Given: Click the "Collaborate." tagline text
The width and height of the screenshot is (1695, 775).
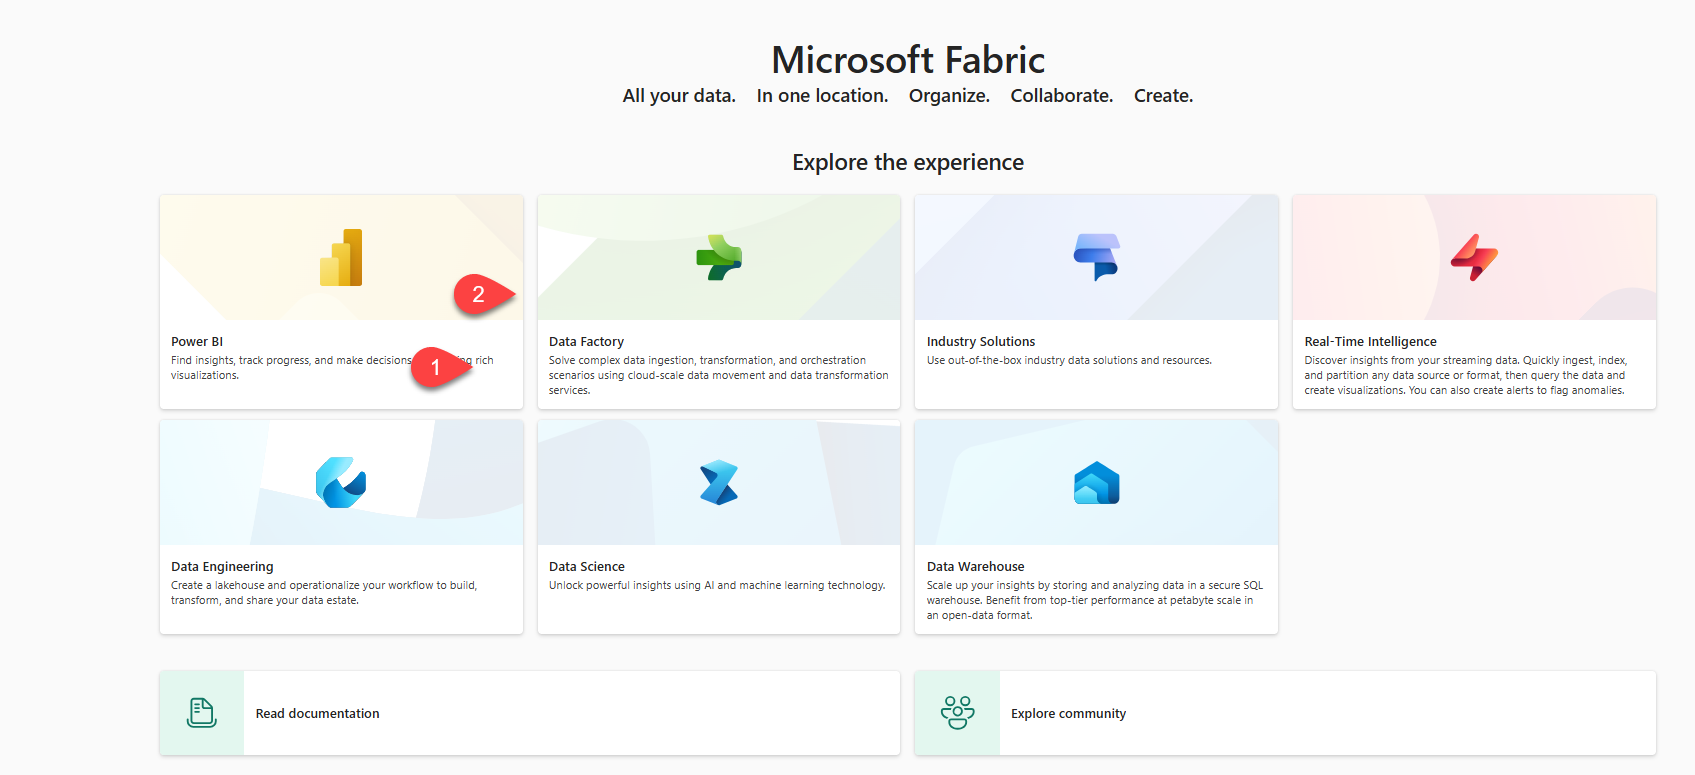Looking at the screenshot, I should [x=1061, y=96].
